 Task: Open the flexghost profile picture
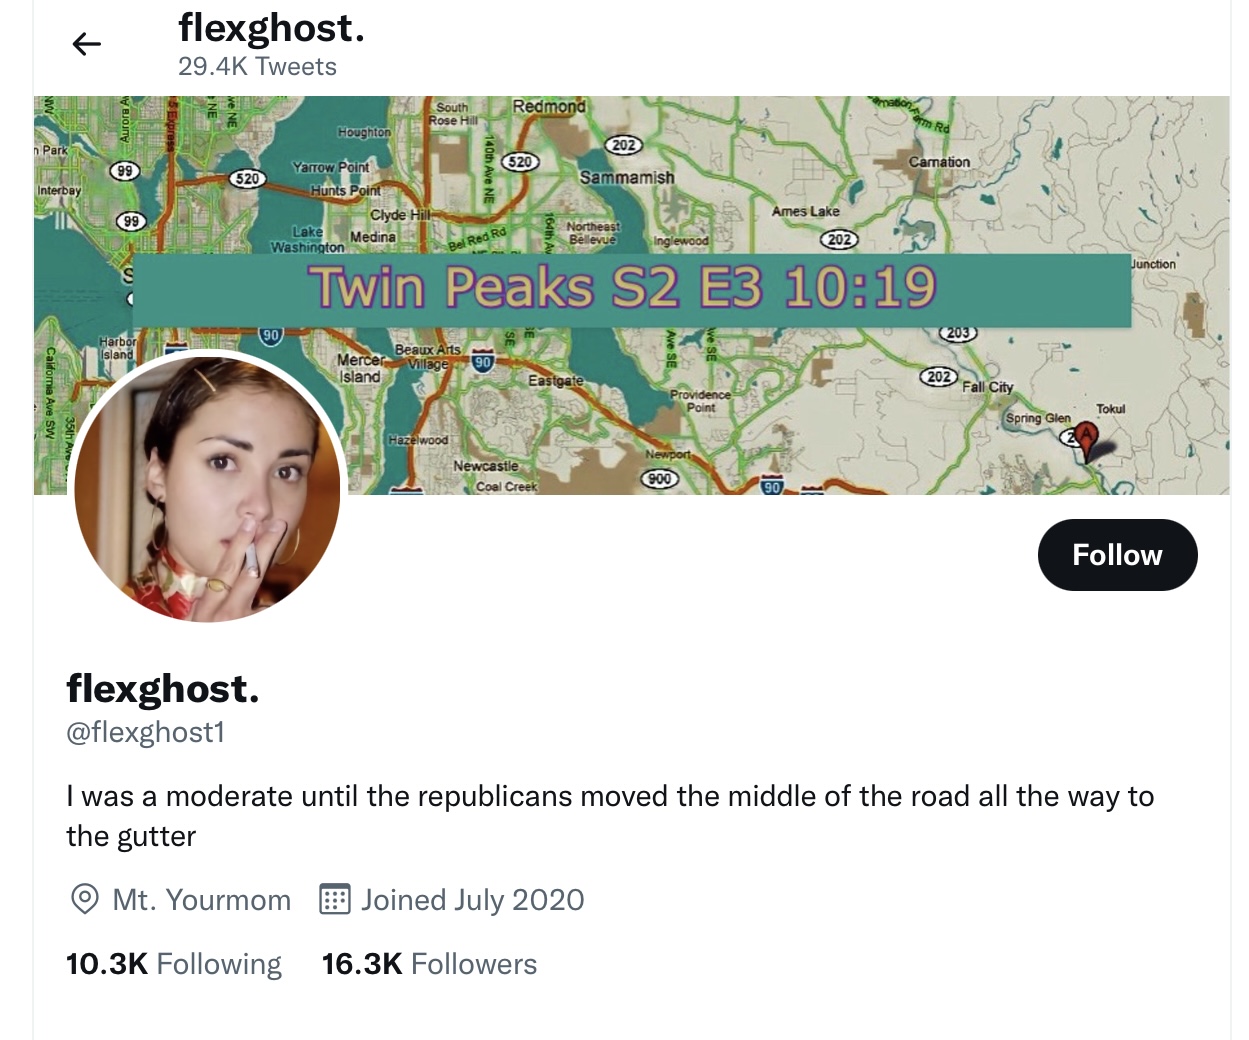click(208, 489)
